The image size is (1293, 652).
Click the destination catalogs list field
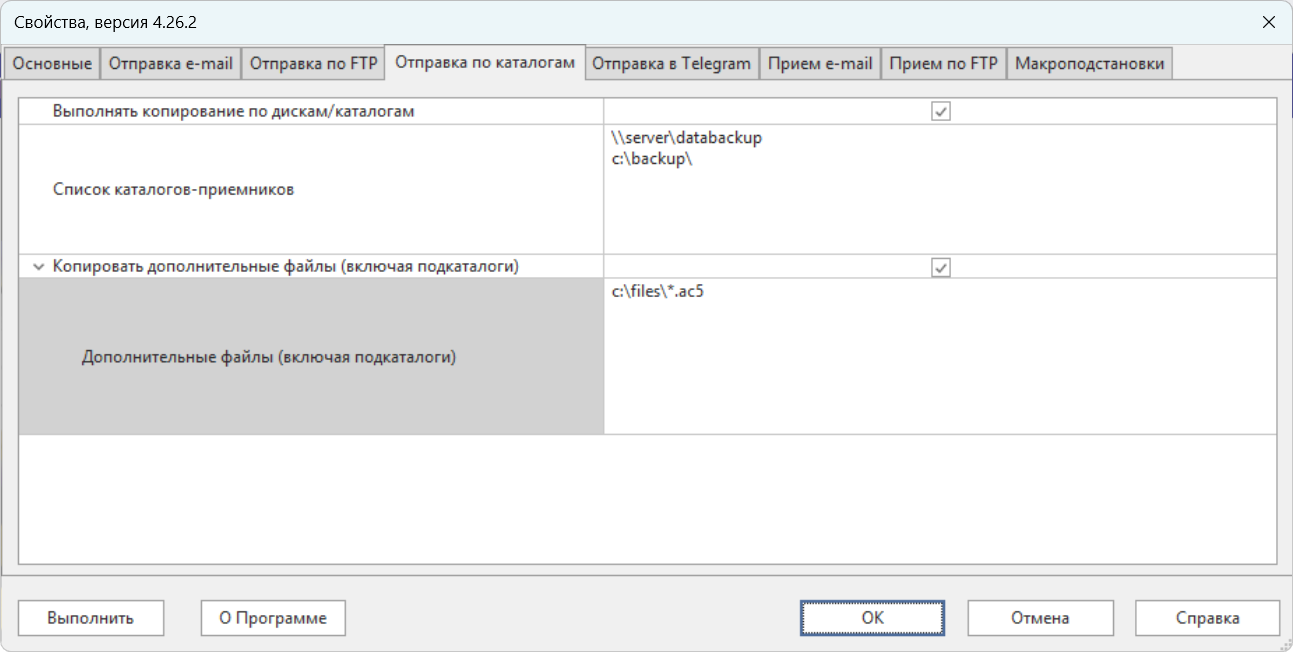940,190
